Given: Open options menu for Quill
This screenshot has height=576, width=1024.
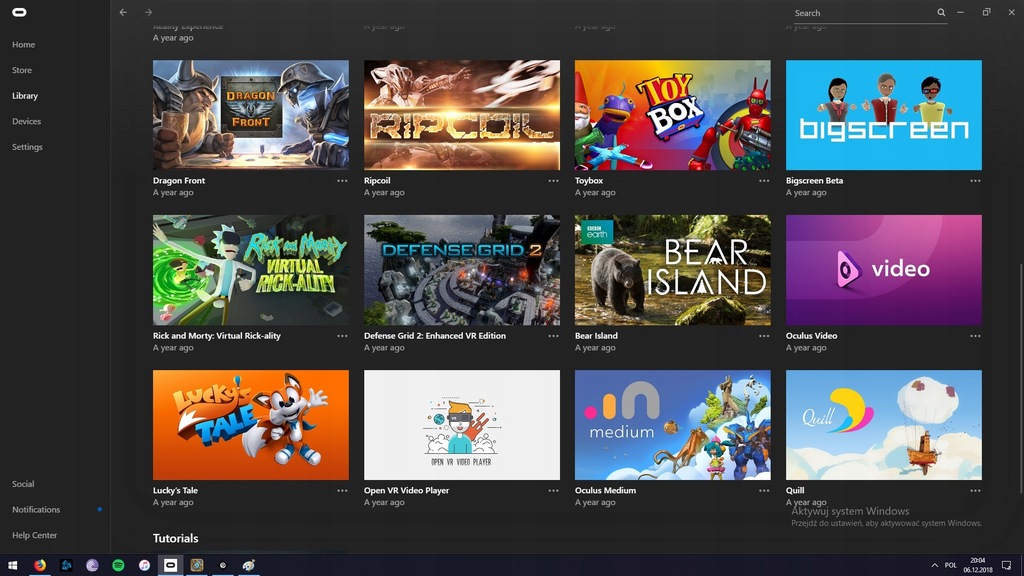Looking at the screenshot, I should (975, 490).
